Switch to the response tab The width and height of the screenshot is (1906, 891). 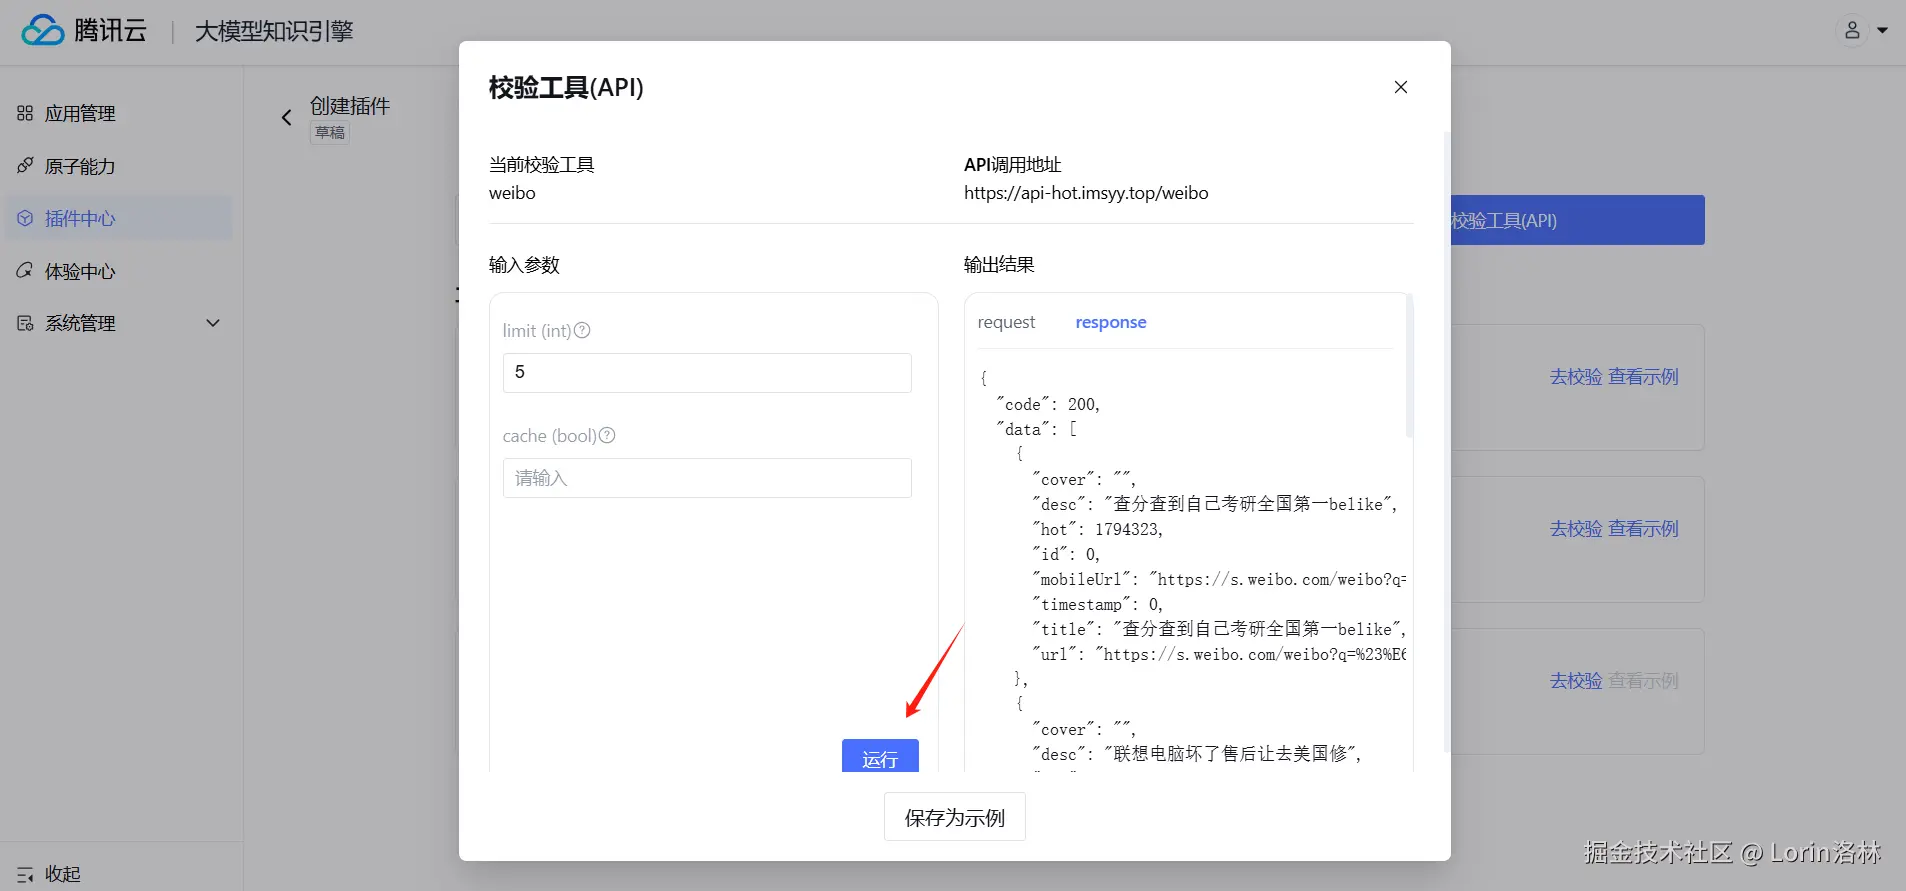(x=1110, y=322)
